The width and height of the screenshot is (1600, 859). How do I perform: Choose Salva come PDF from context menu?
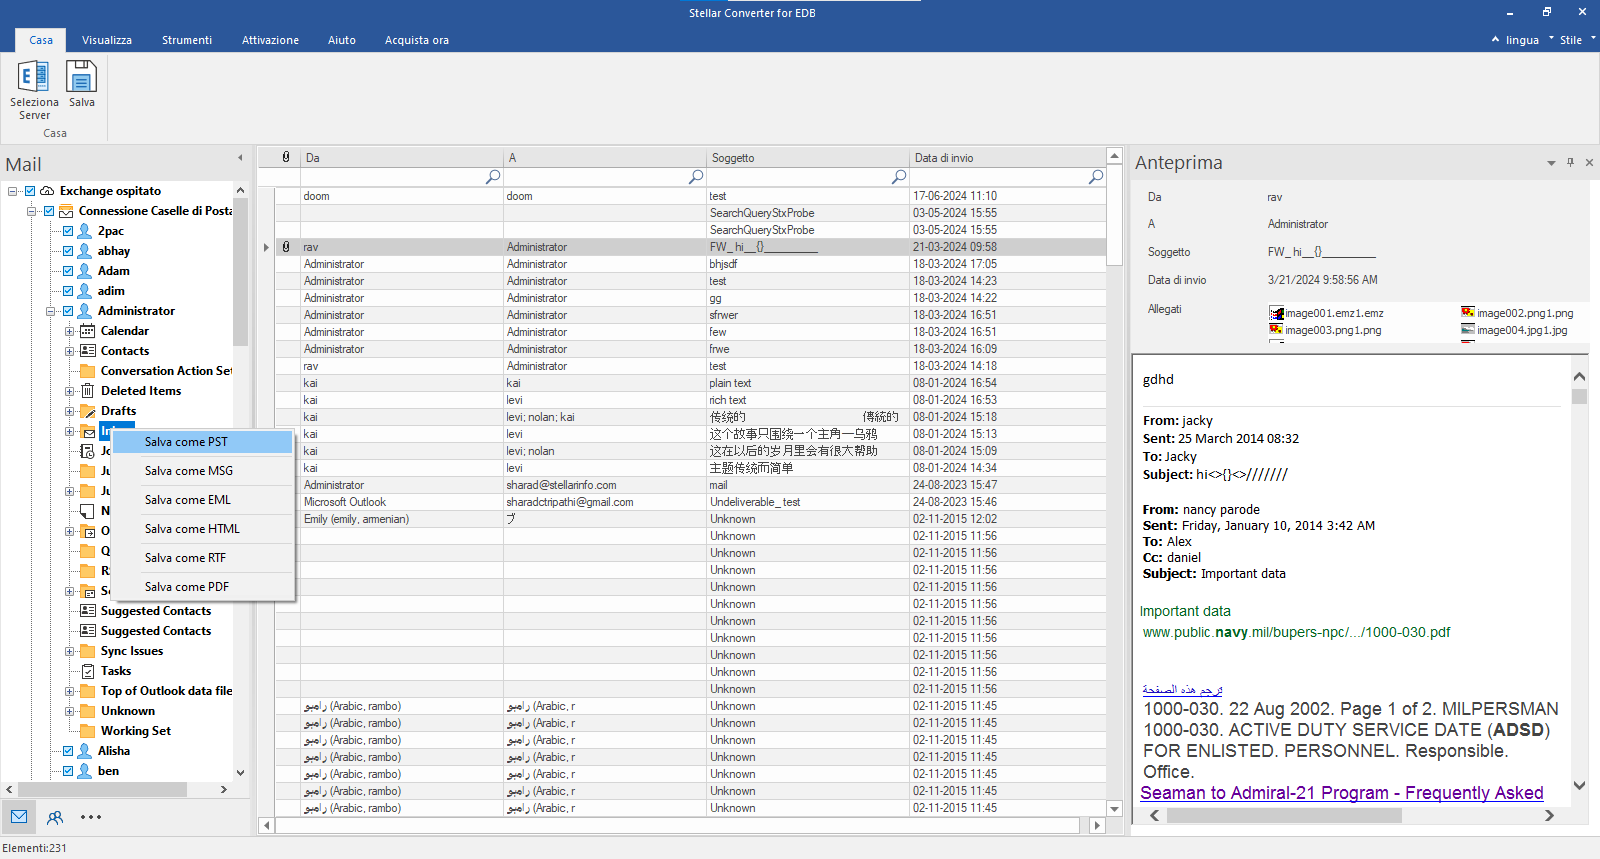203,587
